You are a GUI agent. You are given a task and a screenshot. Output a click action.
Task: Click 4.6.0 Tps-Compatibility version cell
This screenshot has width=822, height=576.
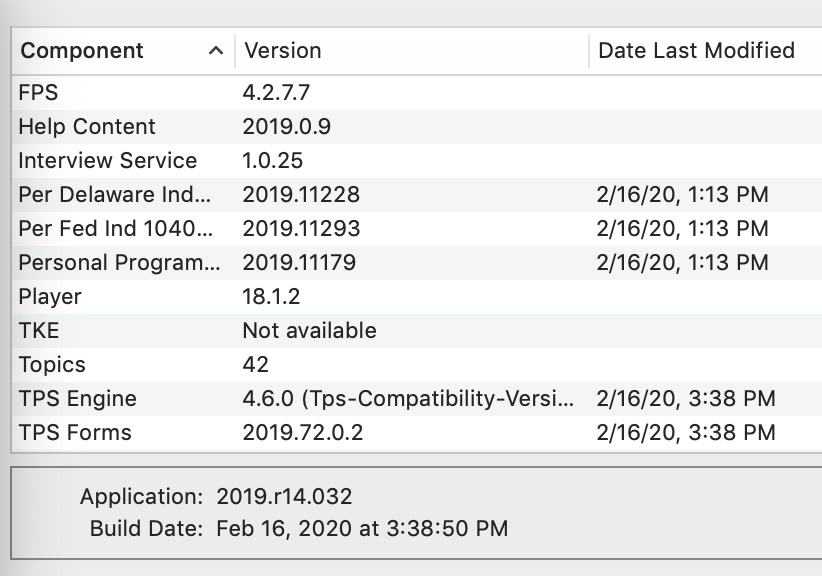[408, 399]
